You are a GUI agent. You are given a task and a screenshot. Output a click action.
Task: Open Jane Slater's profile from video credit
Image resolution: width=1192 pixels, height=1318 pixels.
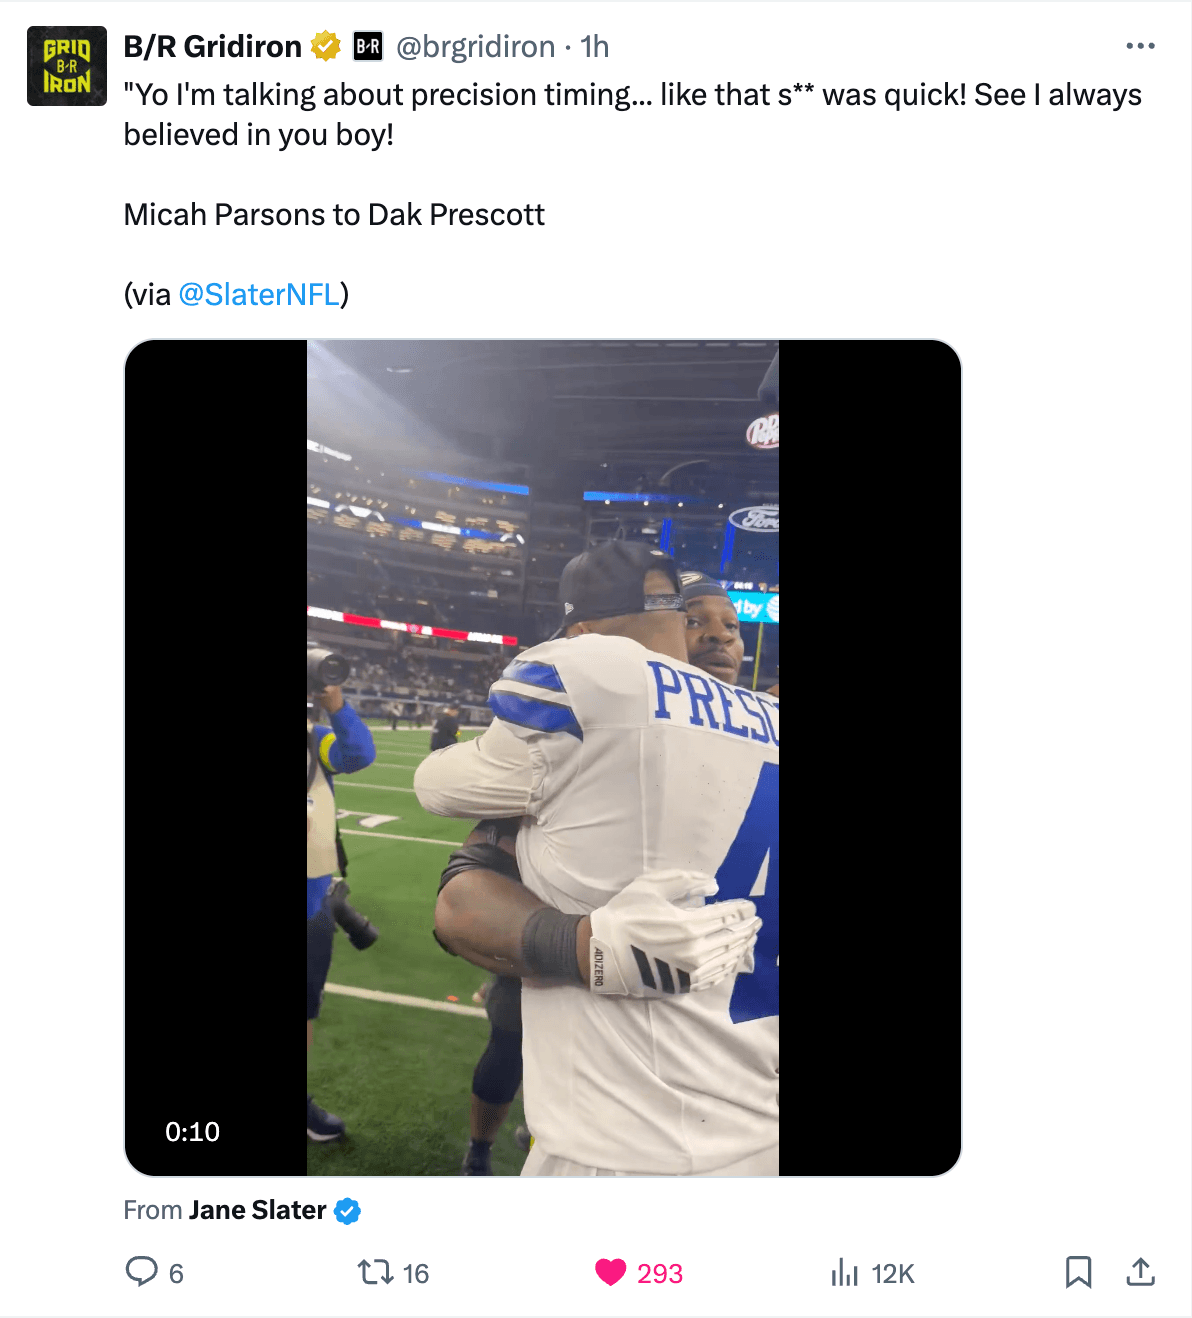(257, 1210)
